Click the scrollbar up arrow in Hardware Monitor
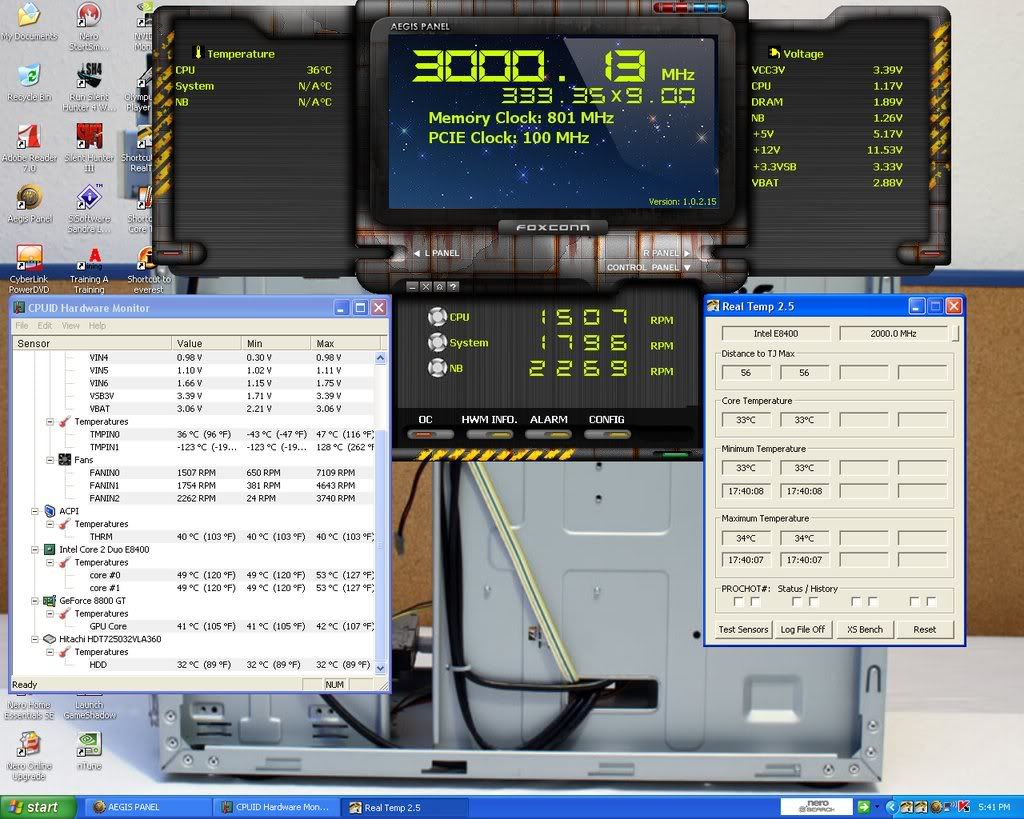 tap(381, 358)
